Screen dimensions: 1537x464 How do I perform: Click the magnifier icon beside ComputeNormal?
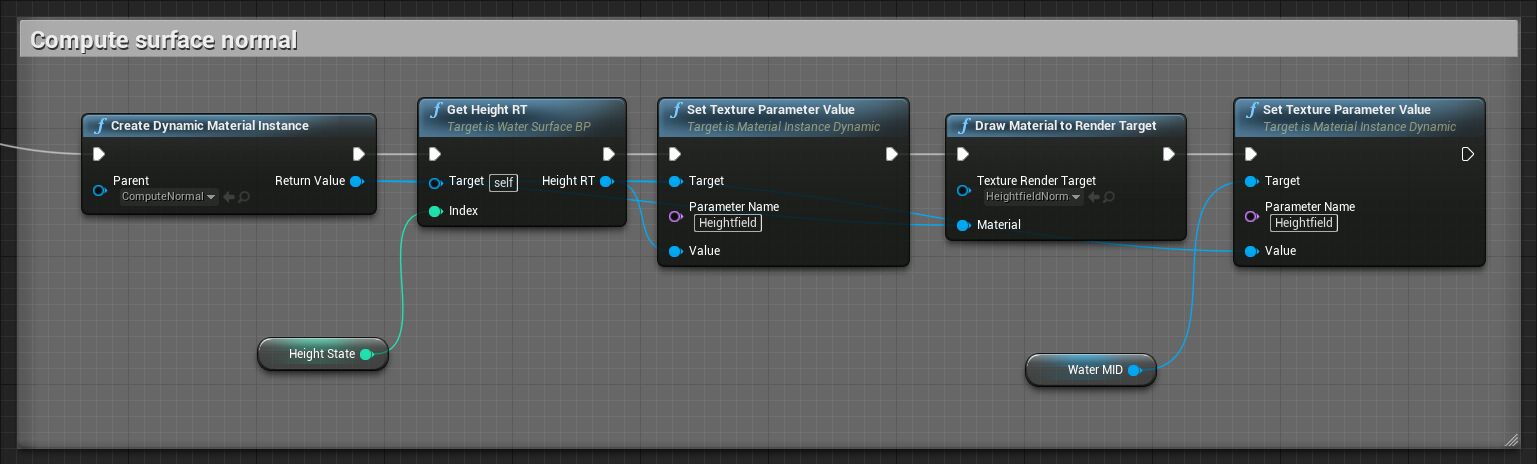pyautogui.click(x=244, y=197)
